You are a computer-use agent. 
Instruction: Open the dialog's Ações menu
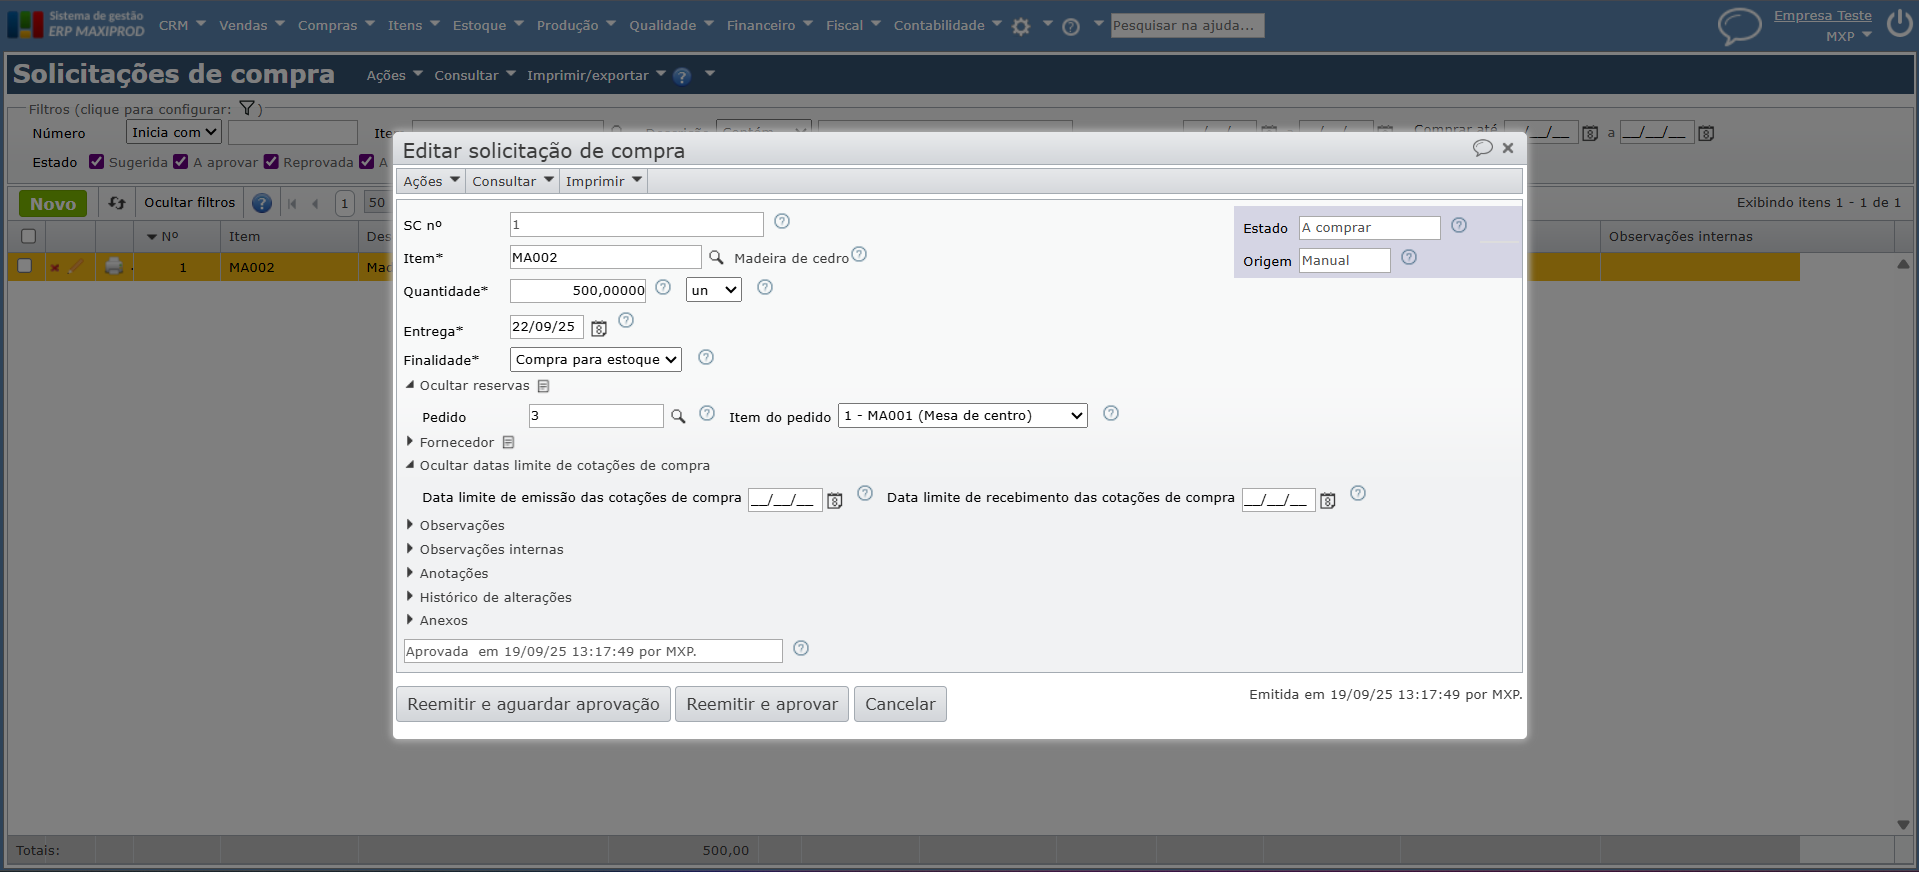pyautogui.click(x=431, y=181)
